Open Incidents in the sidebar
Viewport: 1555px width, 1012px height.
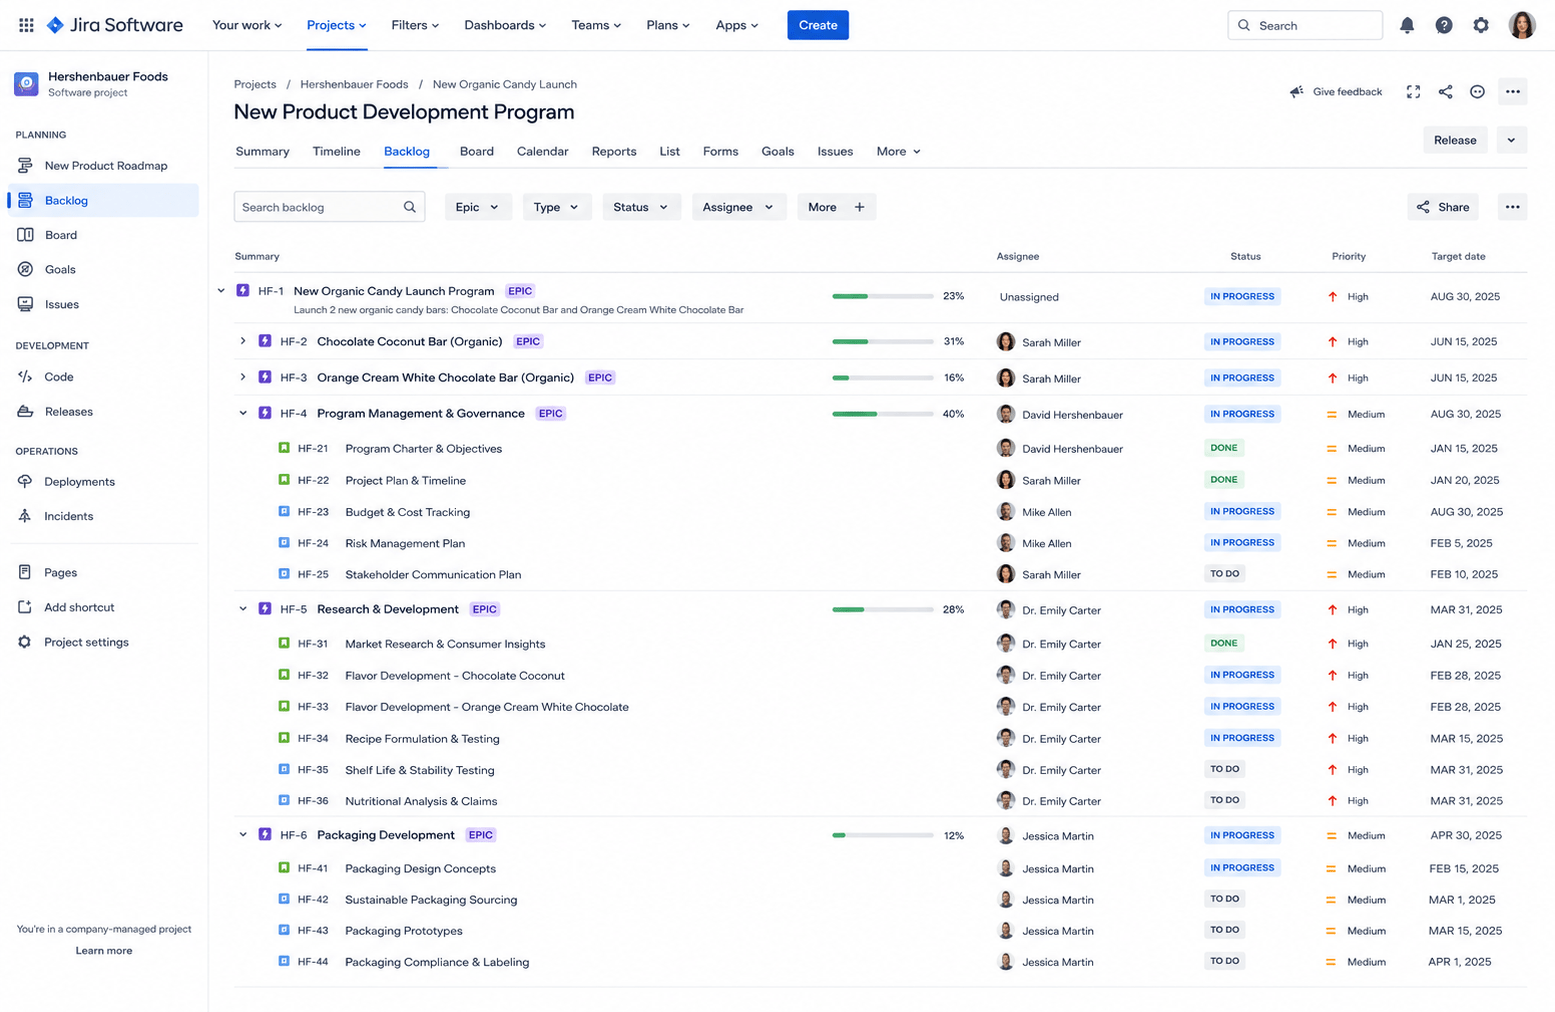point(103,516)
